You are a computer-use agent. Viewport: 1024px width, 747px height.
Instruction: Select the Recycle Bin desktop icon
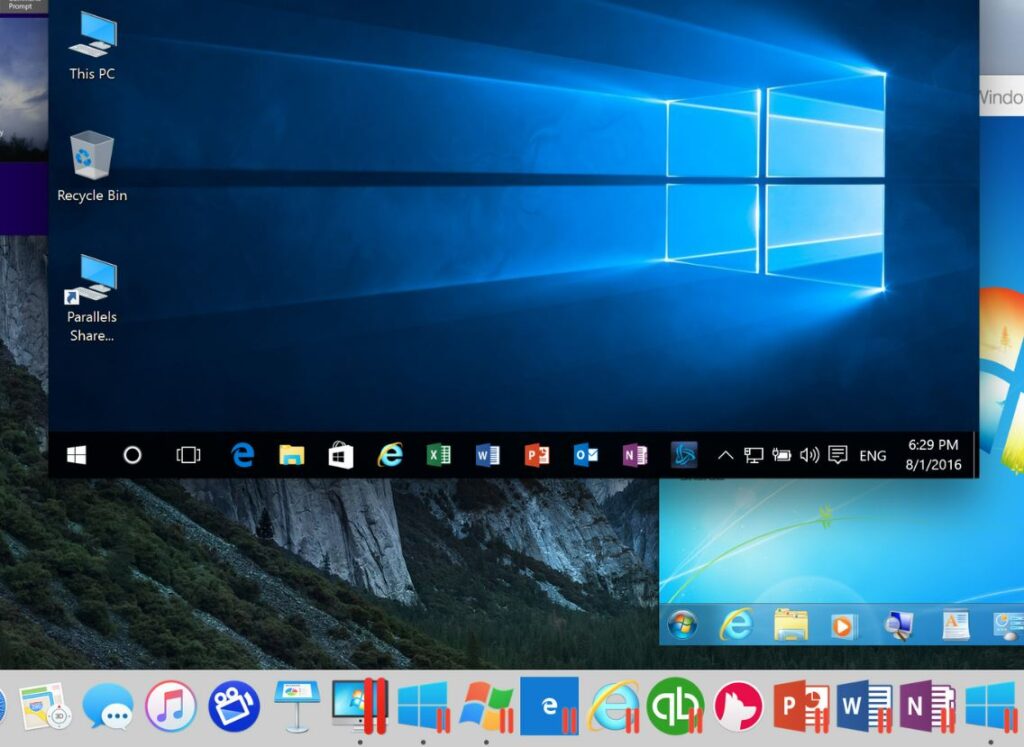click(x=92, y=167)
